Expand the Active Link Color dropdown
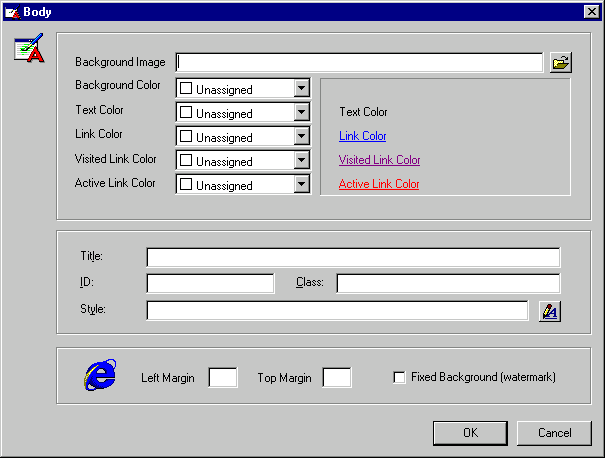 point(301,184)
